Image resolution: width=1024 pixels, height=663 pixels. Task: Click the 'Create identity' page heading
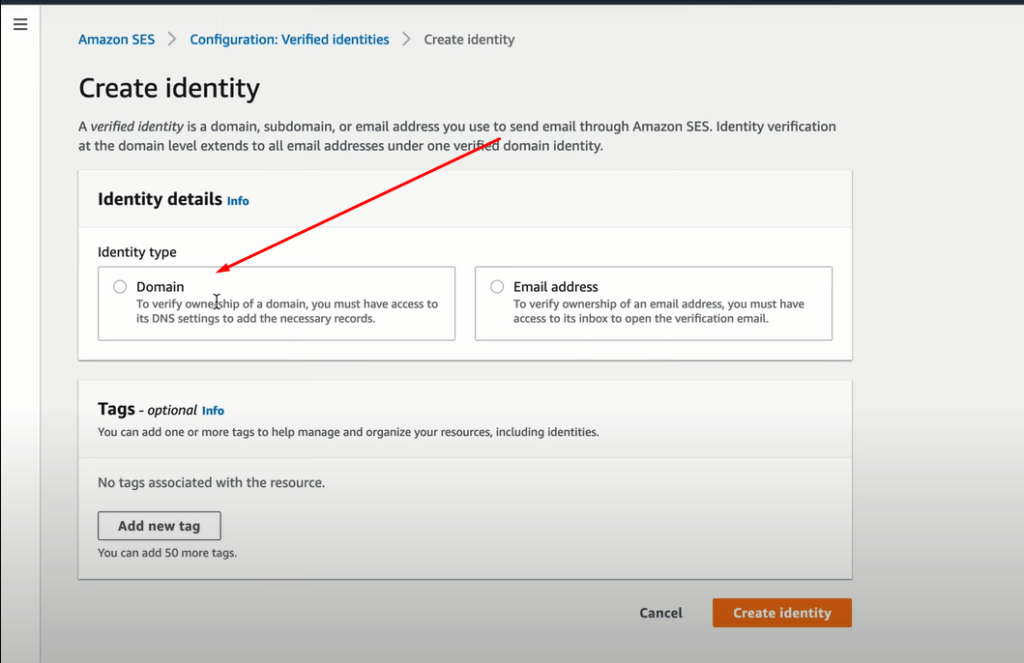[169, 88]
